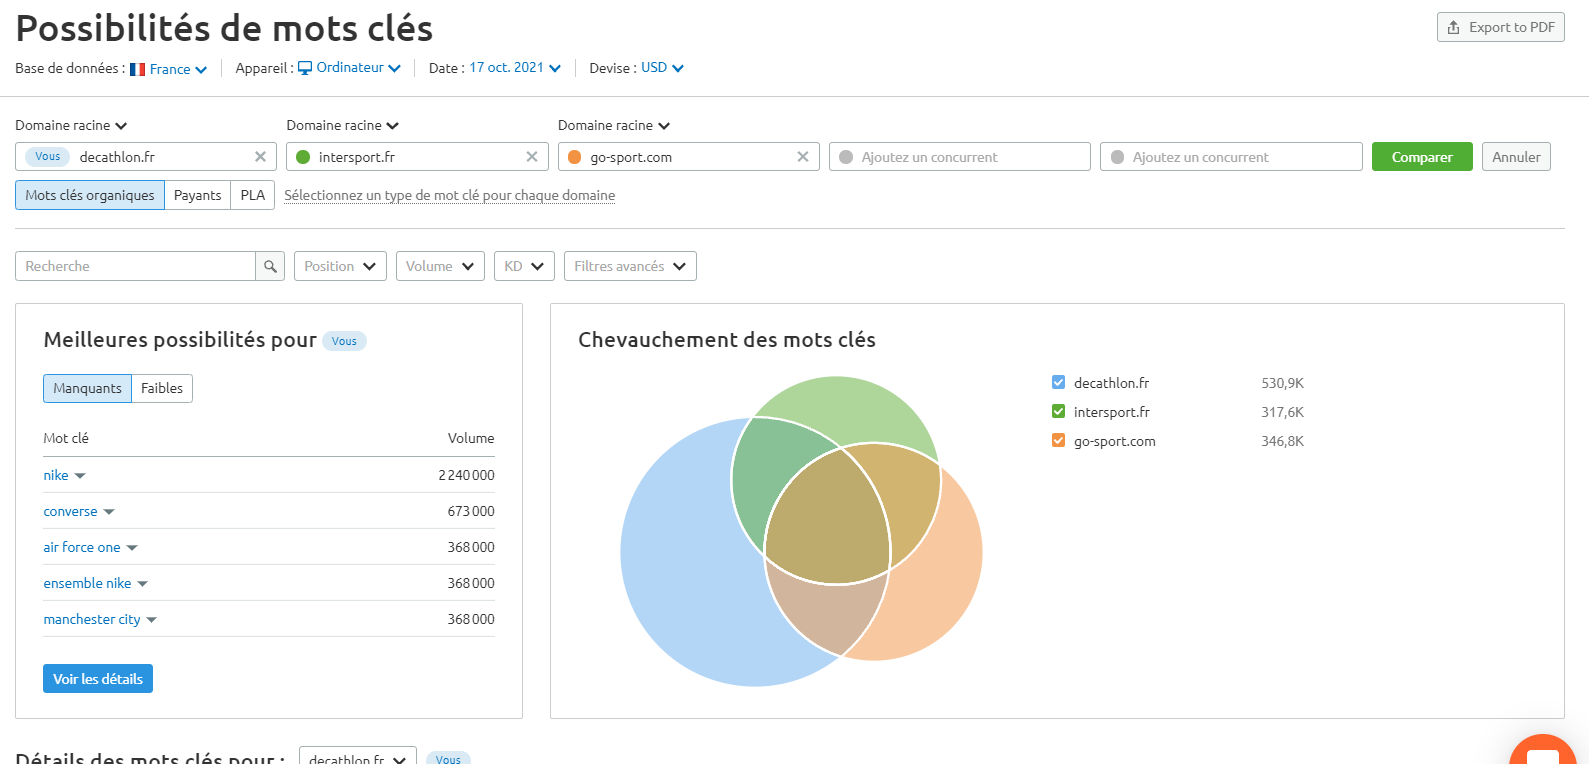The image size is (1589, 764).
Task: Open the Sélectionnez un type de mot clé link
Action: pos(450,195)
